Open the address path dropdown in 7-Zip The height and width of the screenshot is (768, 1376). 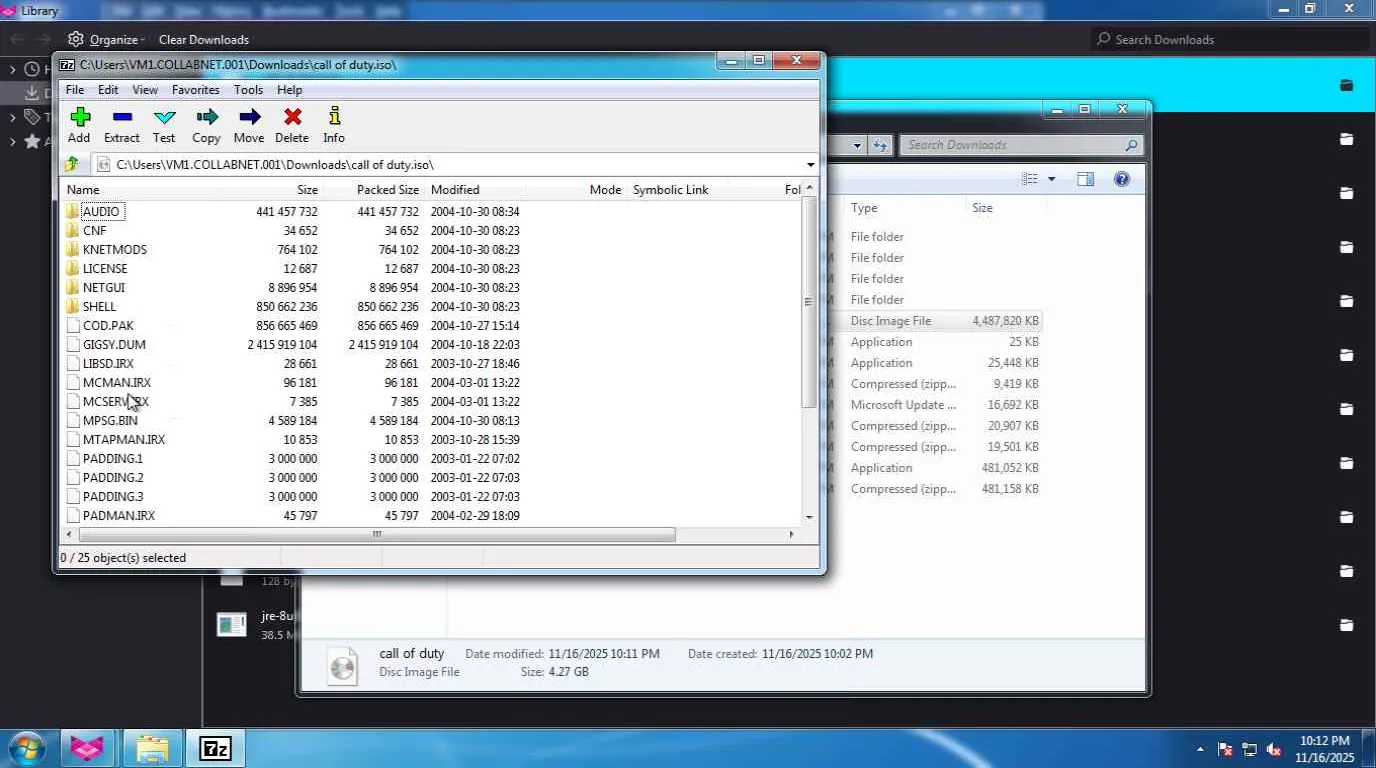tap(810, 165)
